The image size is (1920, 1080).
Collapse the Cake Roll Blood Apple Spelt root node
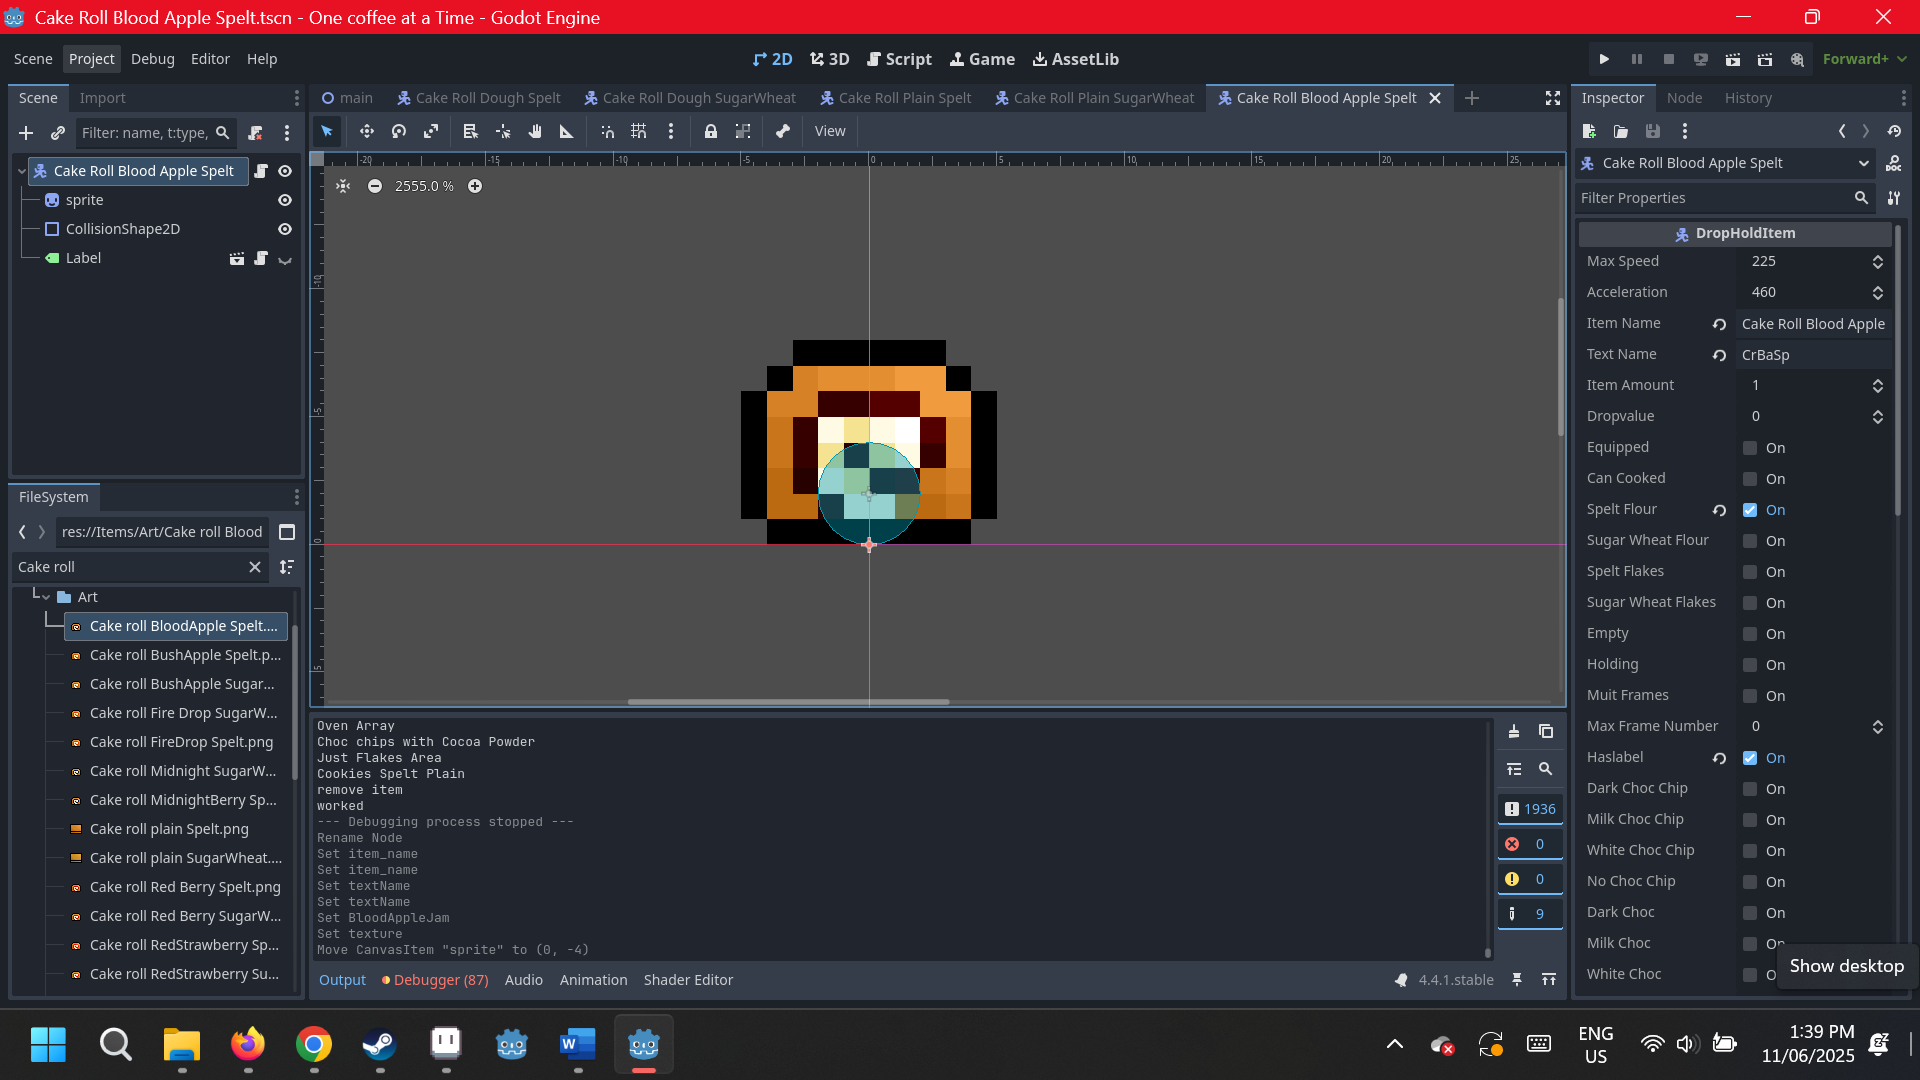(21, 171)
